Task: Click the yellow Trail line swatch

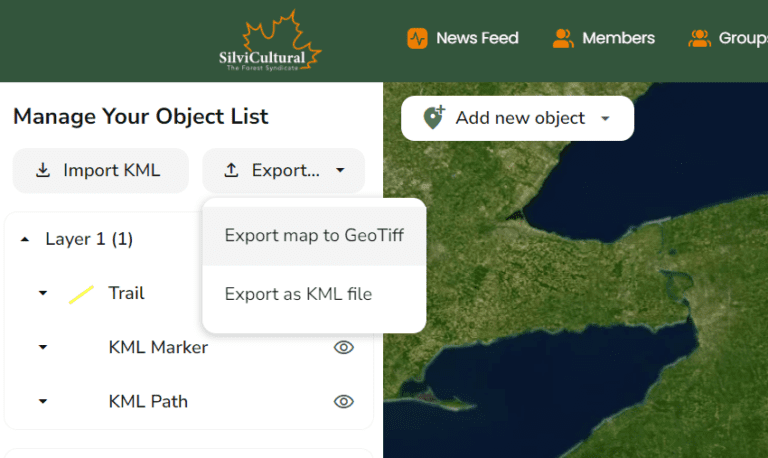Action: point(81,294)
